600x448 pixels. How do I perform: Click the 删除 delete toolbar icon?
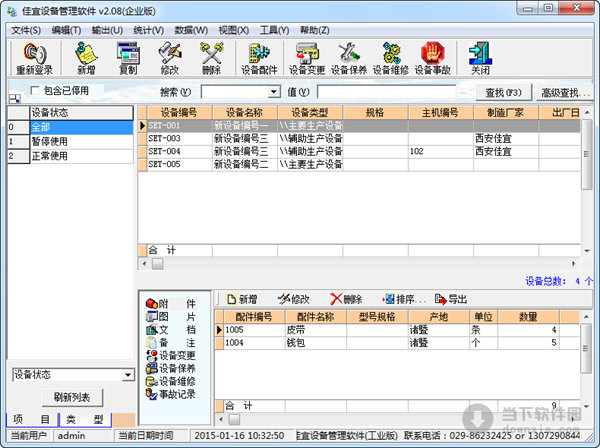tap(212, 58)
